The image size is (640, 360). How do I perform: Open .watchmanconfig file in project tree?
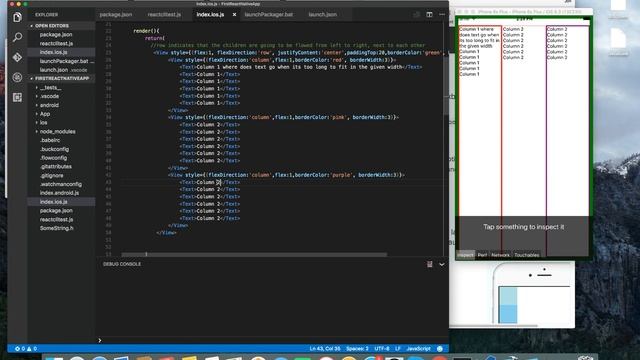[61, 184]
